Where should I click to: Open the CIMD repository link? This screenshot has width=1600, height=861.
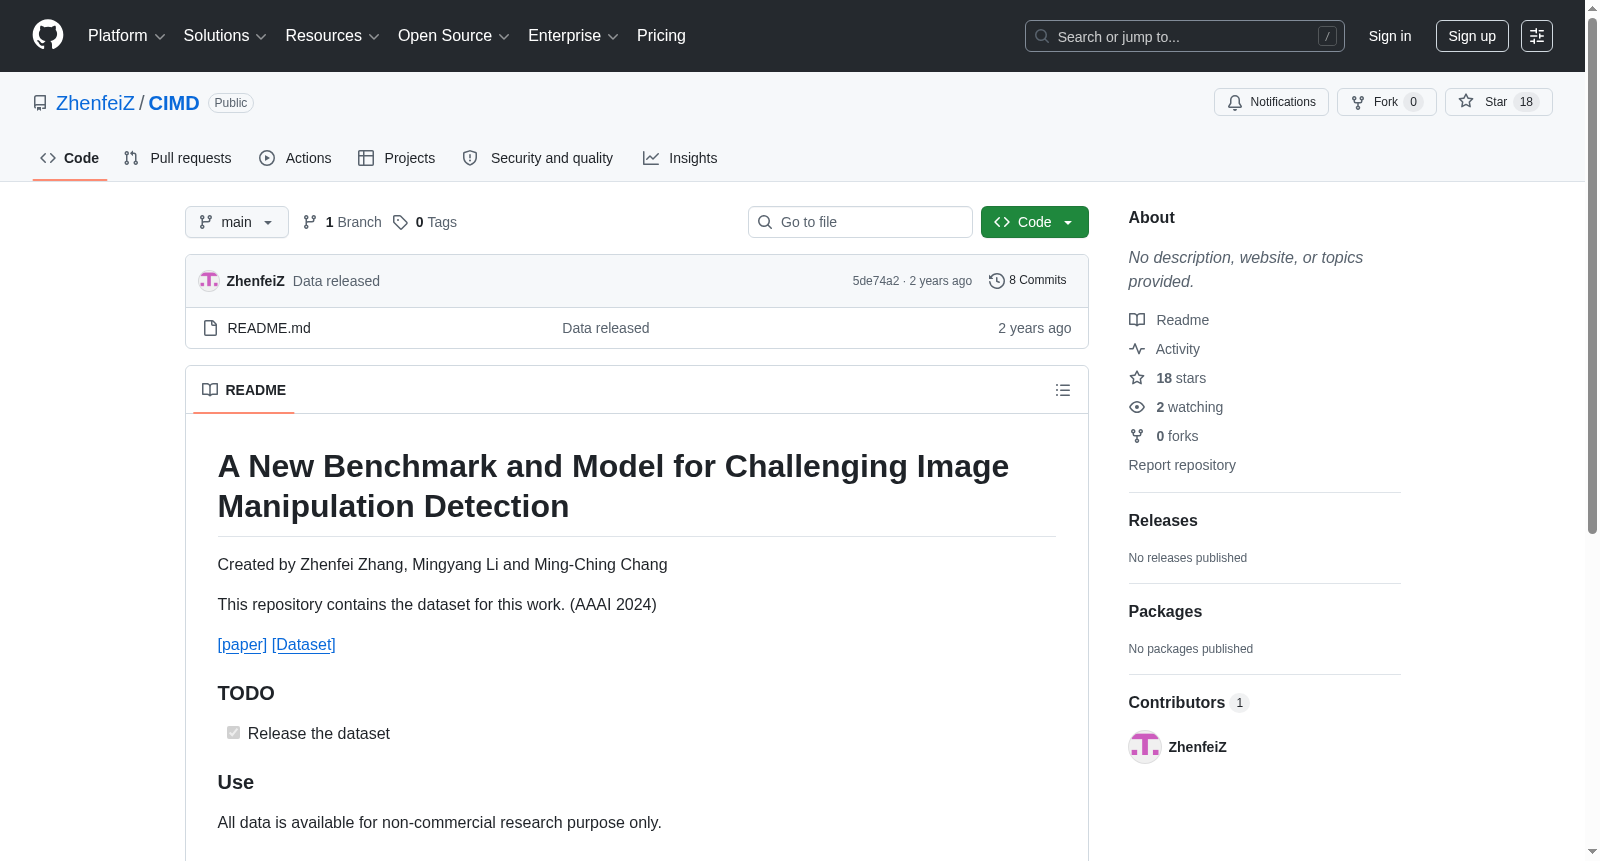pos(174,103)
